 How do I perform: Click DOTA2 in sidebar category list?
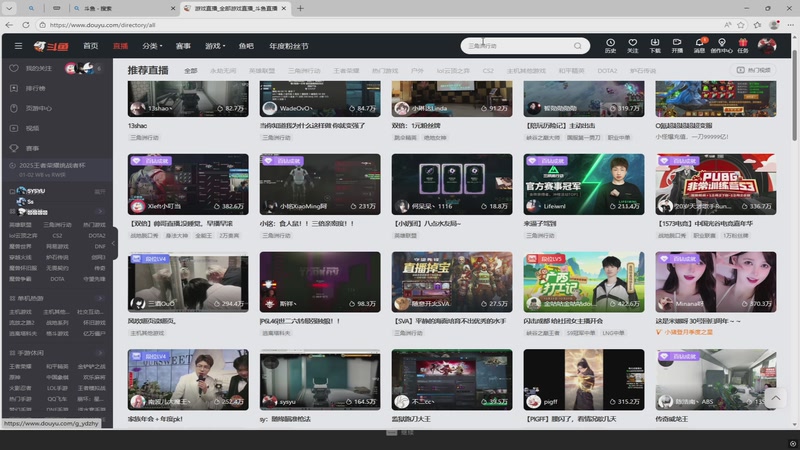point(96,236)
